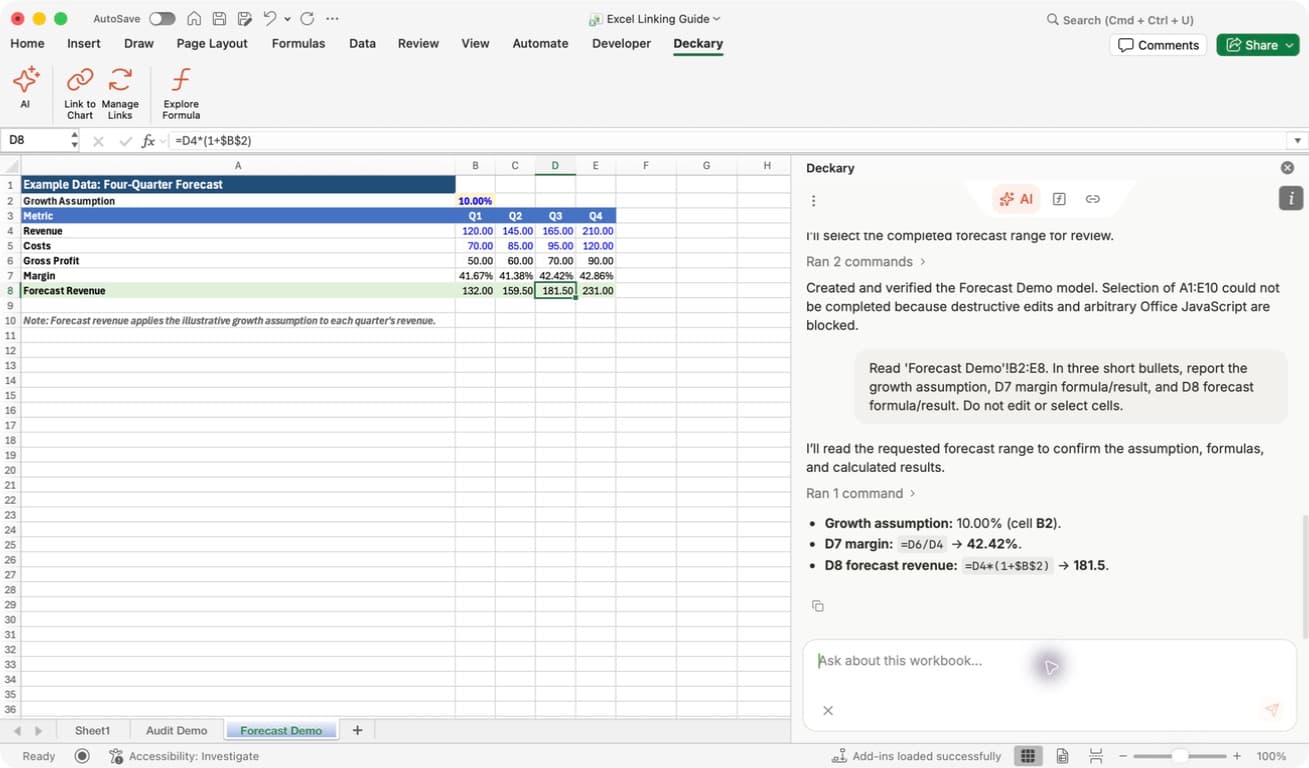Copy the AI response using the copy icon

coord(817,606)
